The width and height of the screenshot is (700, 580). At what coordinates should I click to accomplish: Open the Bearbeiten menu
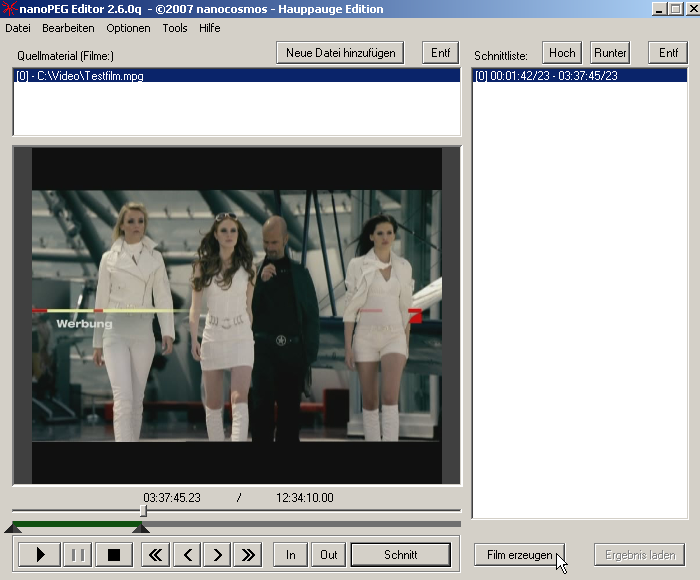[x=68, y=28]
